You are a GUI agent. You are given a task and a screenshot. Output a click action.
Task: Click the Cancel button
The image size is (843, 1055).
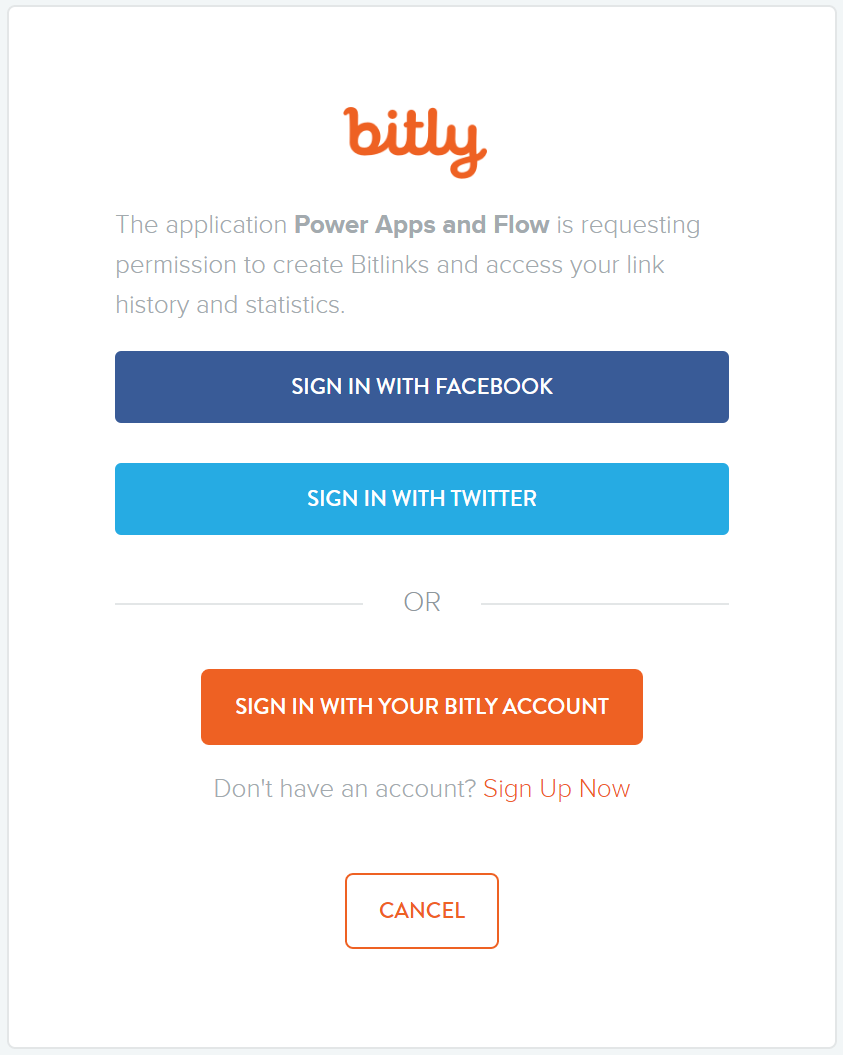[421, 910]
